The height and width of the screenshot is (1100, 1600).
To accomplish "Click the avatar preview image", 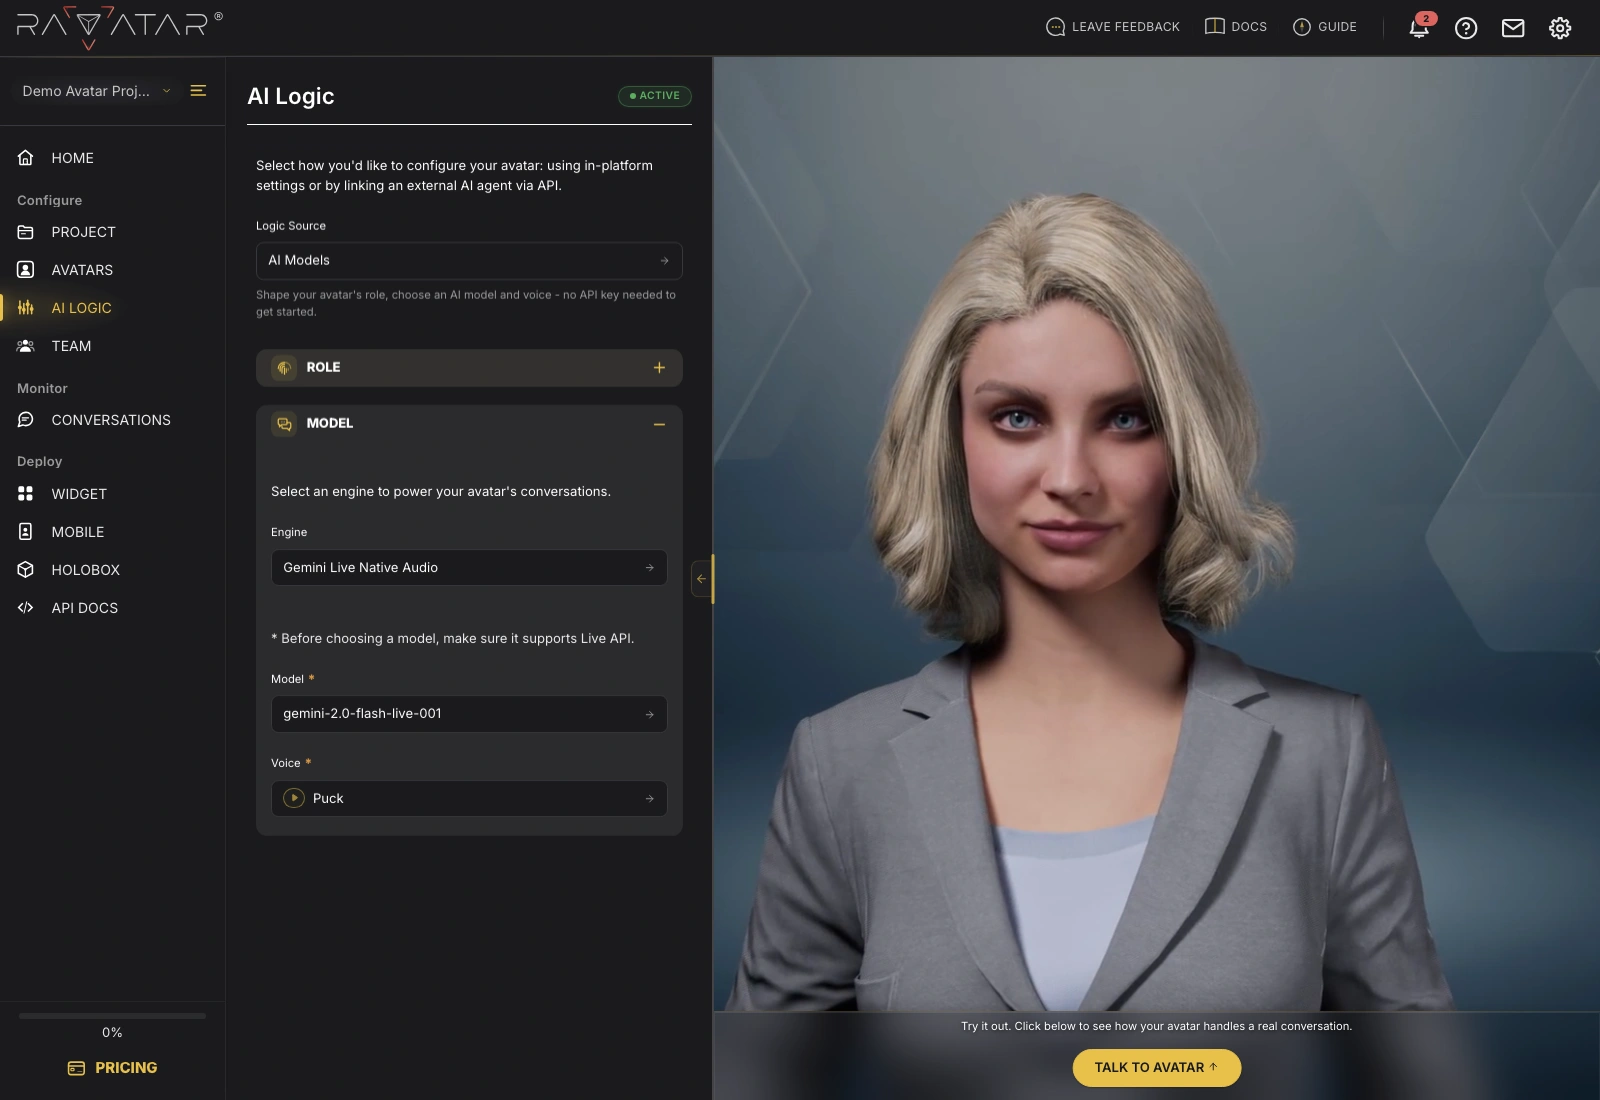I will [1157, 535].
